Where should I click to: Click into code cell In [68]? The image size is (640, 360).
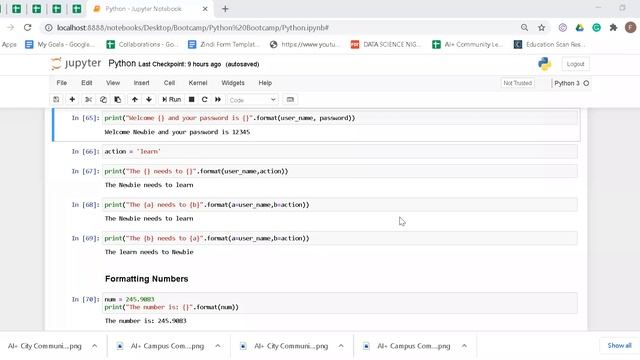(340, 205)
